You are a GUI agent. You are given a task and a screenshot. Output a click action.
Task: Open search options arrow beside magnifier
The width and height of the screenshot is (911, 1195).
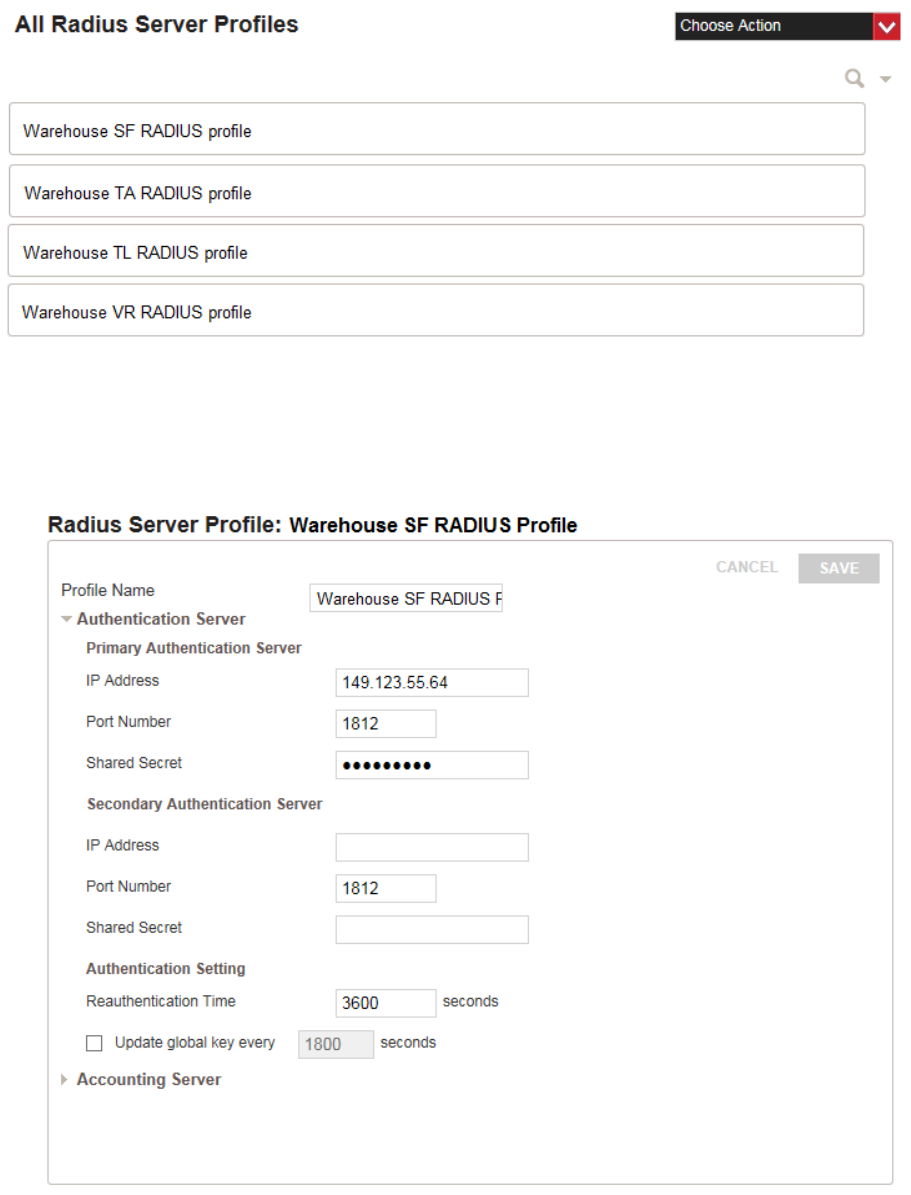point(885,79)
